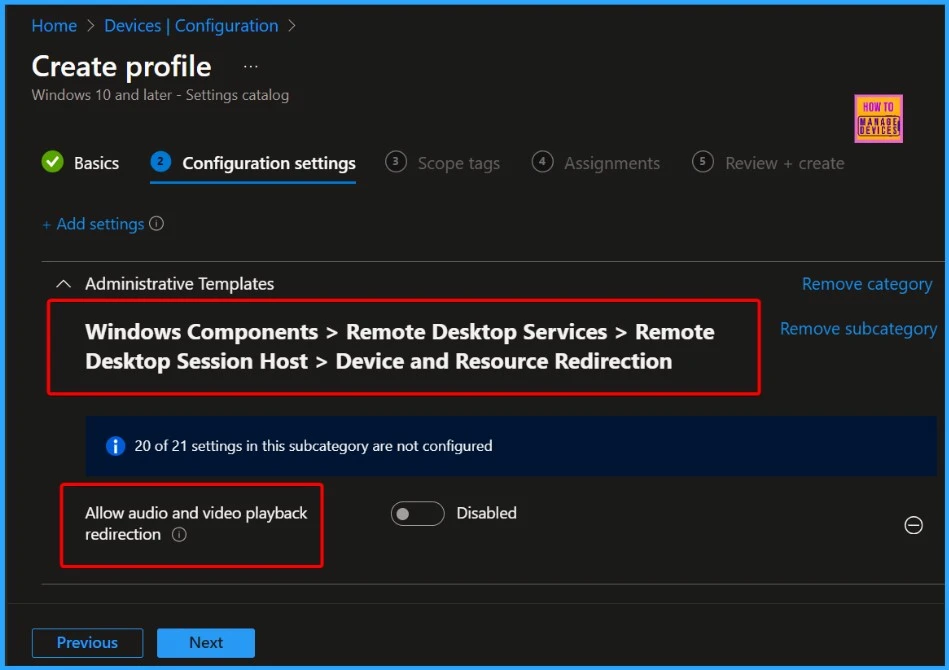The width and height of the screenshot is (949, 670).
Task: Toggle Allow audio and video playback redirection
Action: [x=418, y=514]
